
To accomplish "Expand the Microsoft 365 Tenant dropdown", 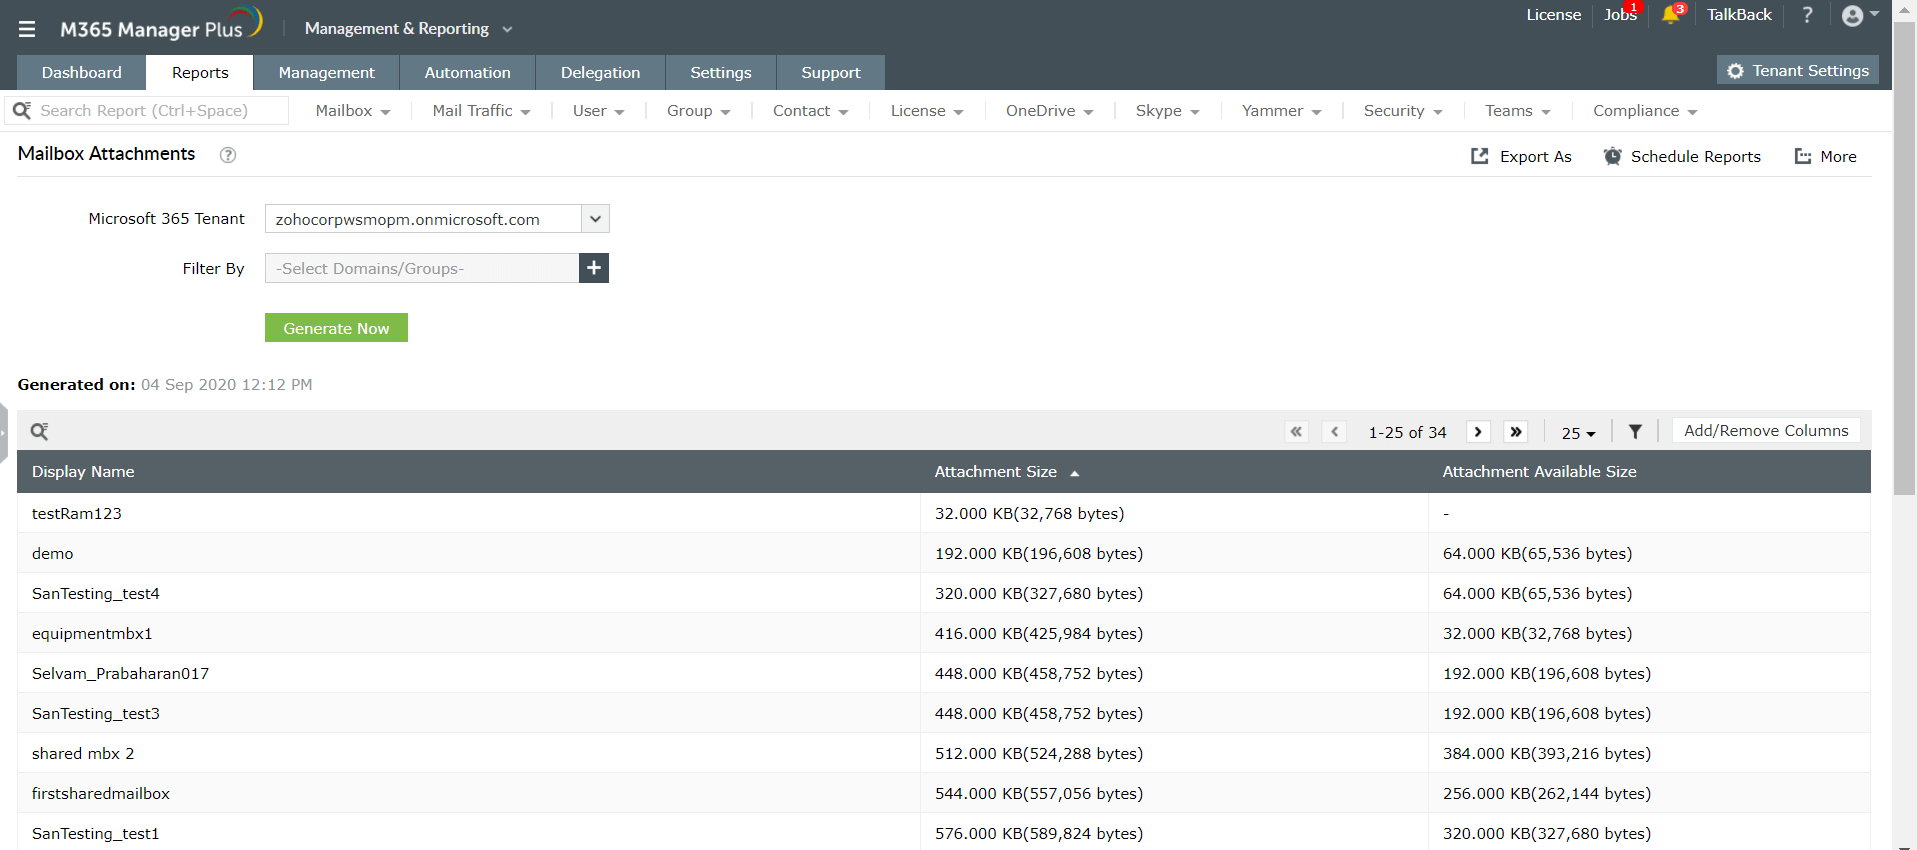I will pos(595,219).
